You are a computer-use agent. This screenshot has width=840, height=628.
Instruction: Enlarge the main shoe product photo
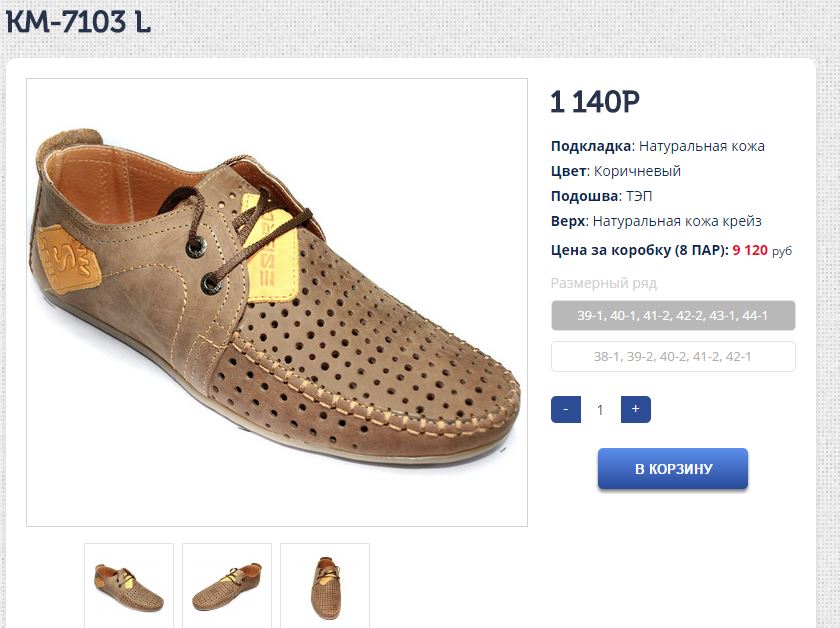pyautogui.click(x=277, y=302)
